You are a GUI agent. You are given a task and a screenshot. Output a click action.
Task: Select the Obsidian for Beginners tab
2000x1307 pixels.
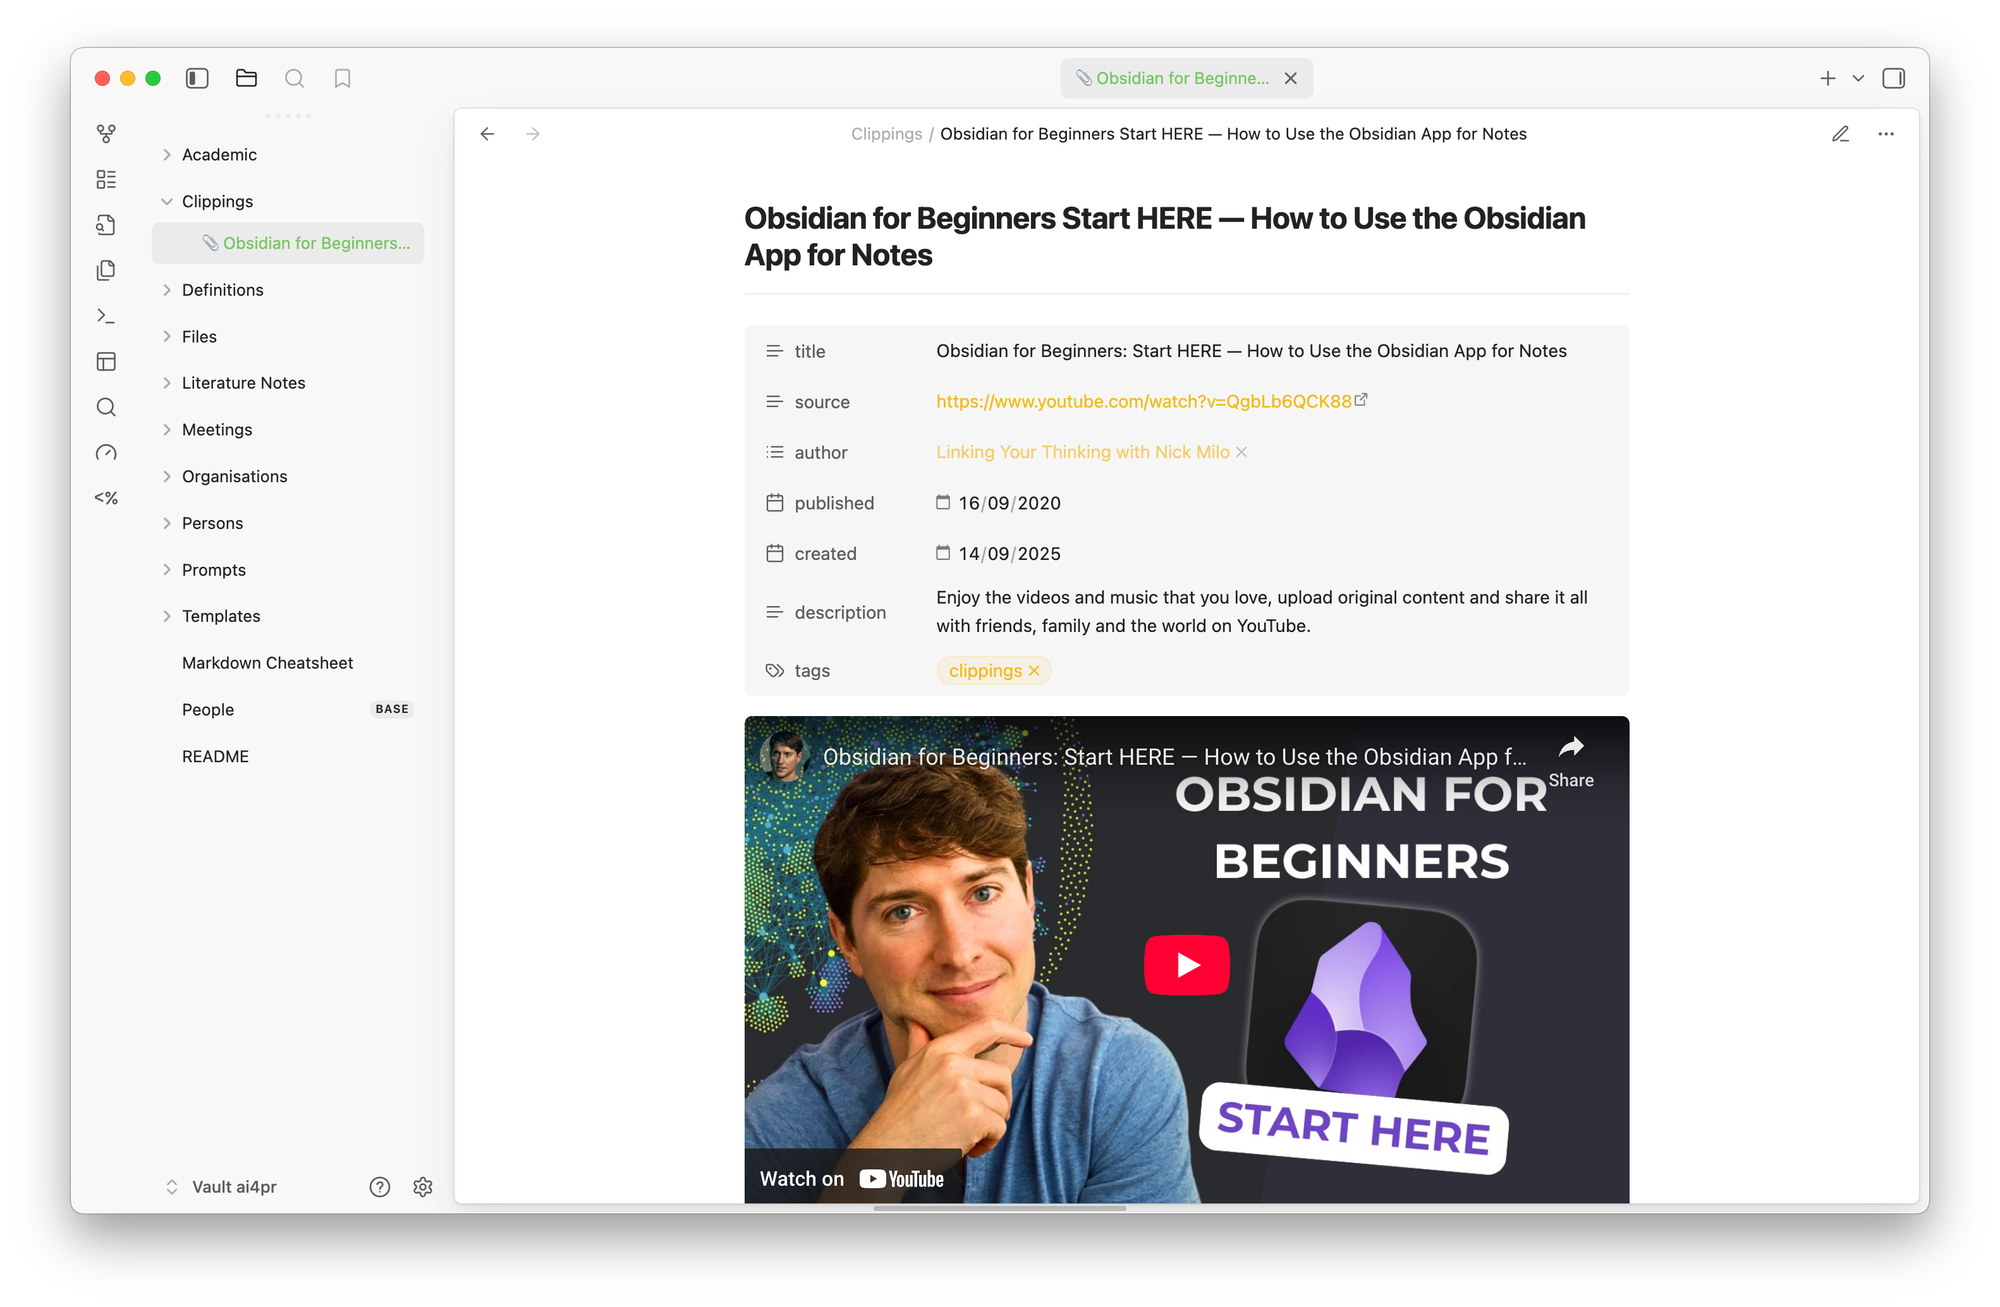coord(1180,78)
